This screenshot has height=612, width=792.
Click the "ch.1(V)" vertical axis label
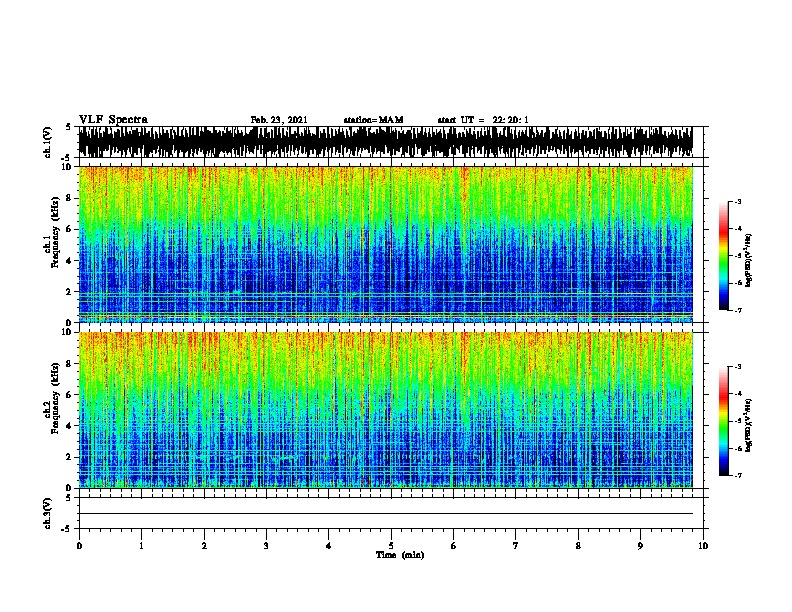48,142
